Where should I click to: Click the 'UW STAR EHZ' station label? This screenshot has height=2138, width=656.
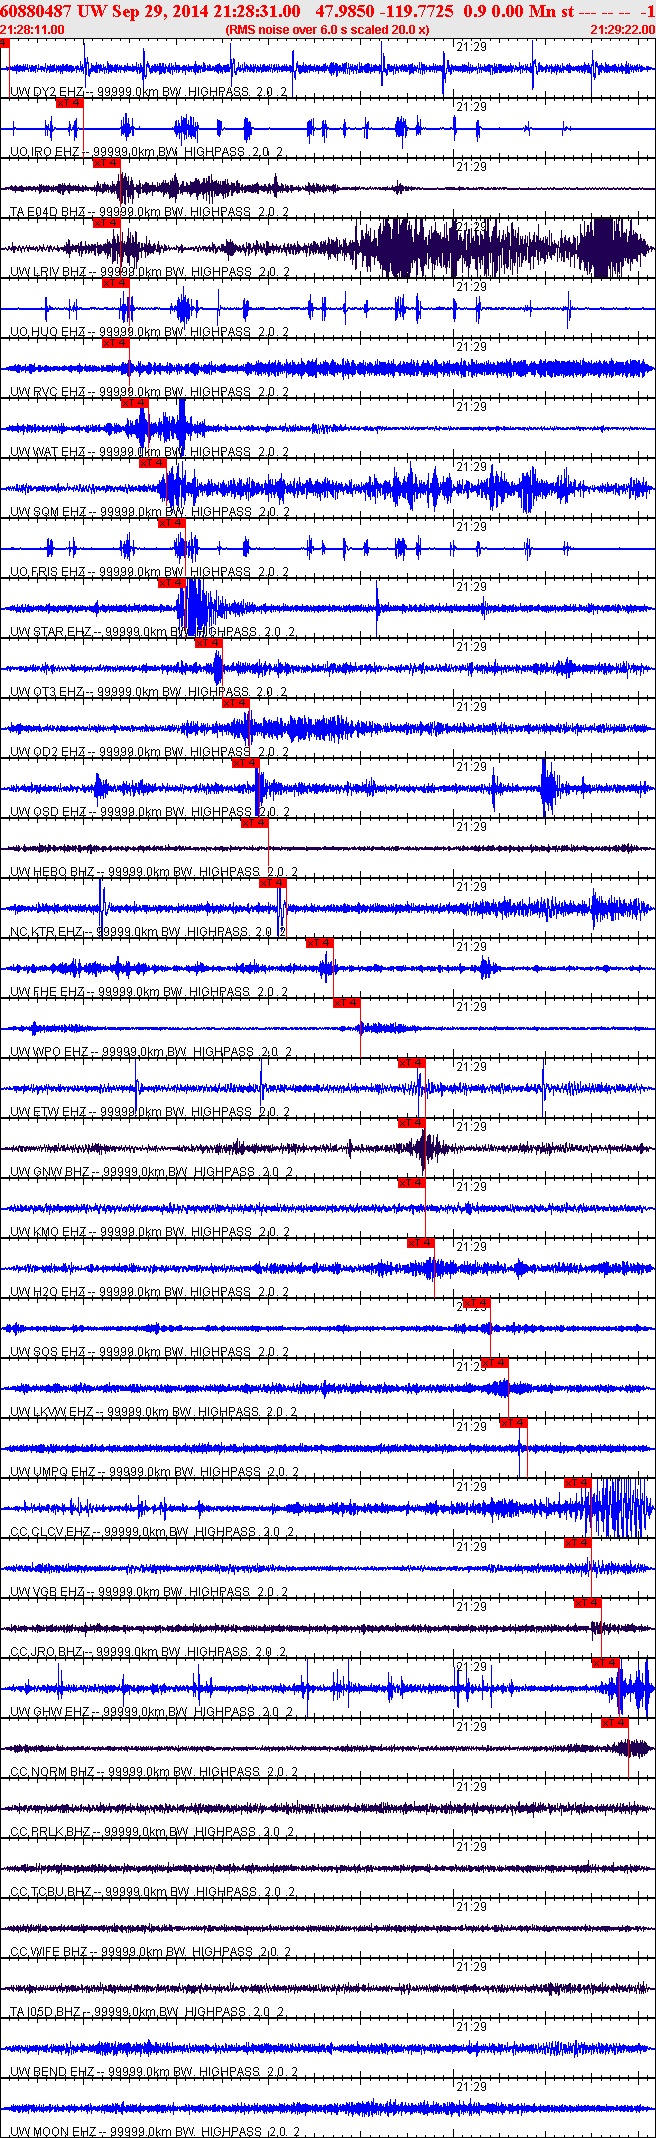coord(52,632)
